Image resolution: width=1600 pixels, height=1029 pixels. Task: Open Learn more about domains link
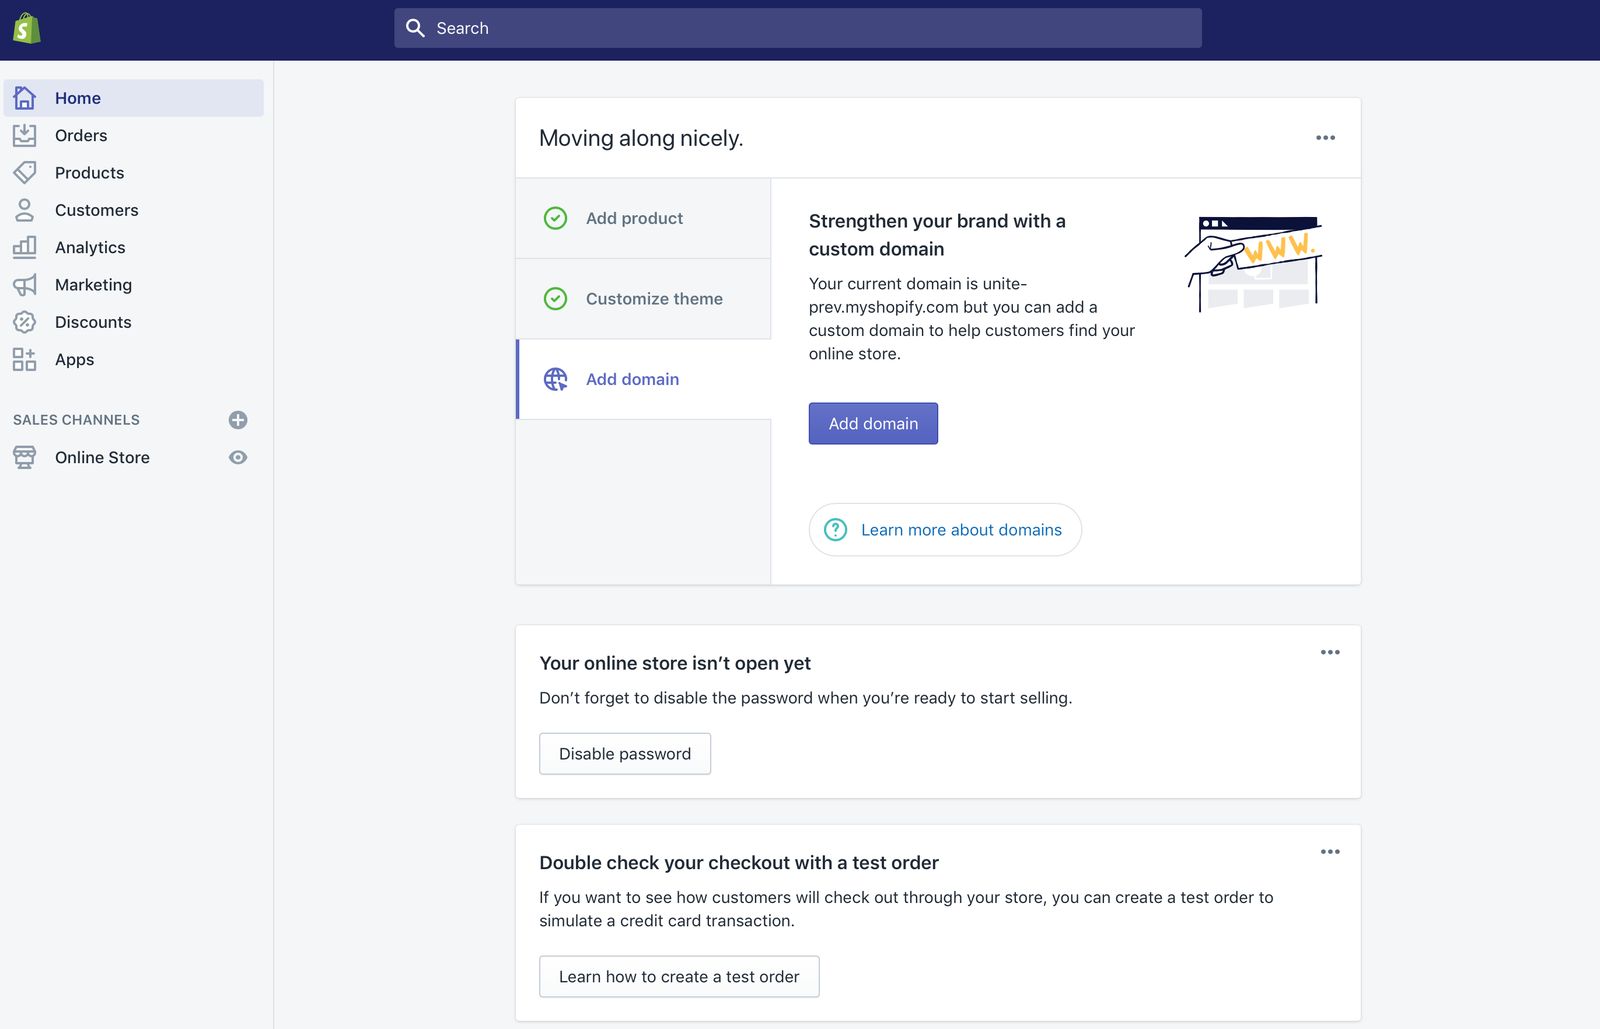945,530
